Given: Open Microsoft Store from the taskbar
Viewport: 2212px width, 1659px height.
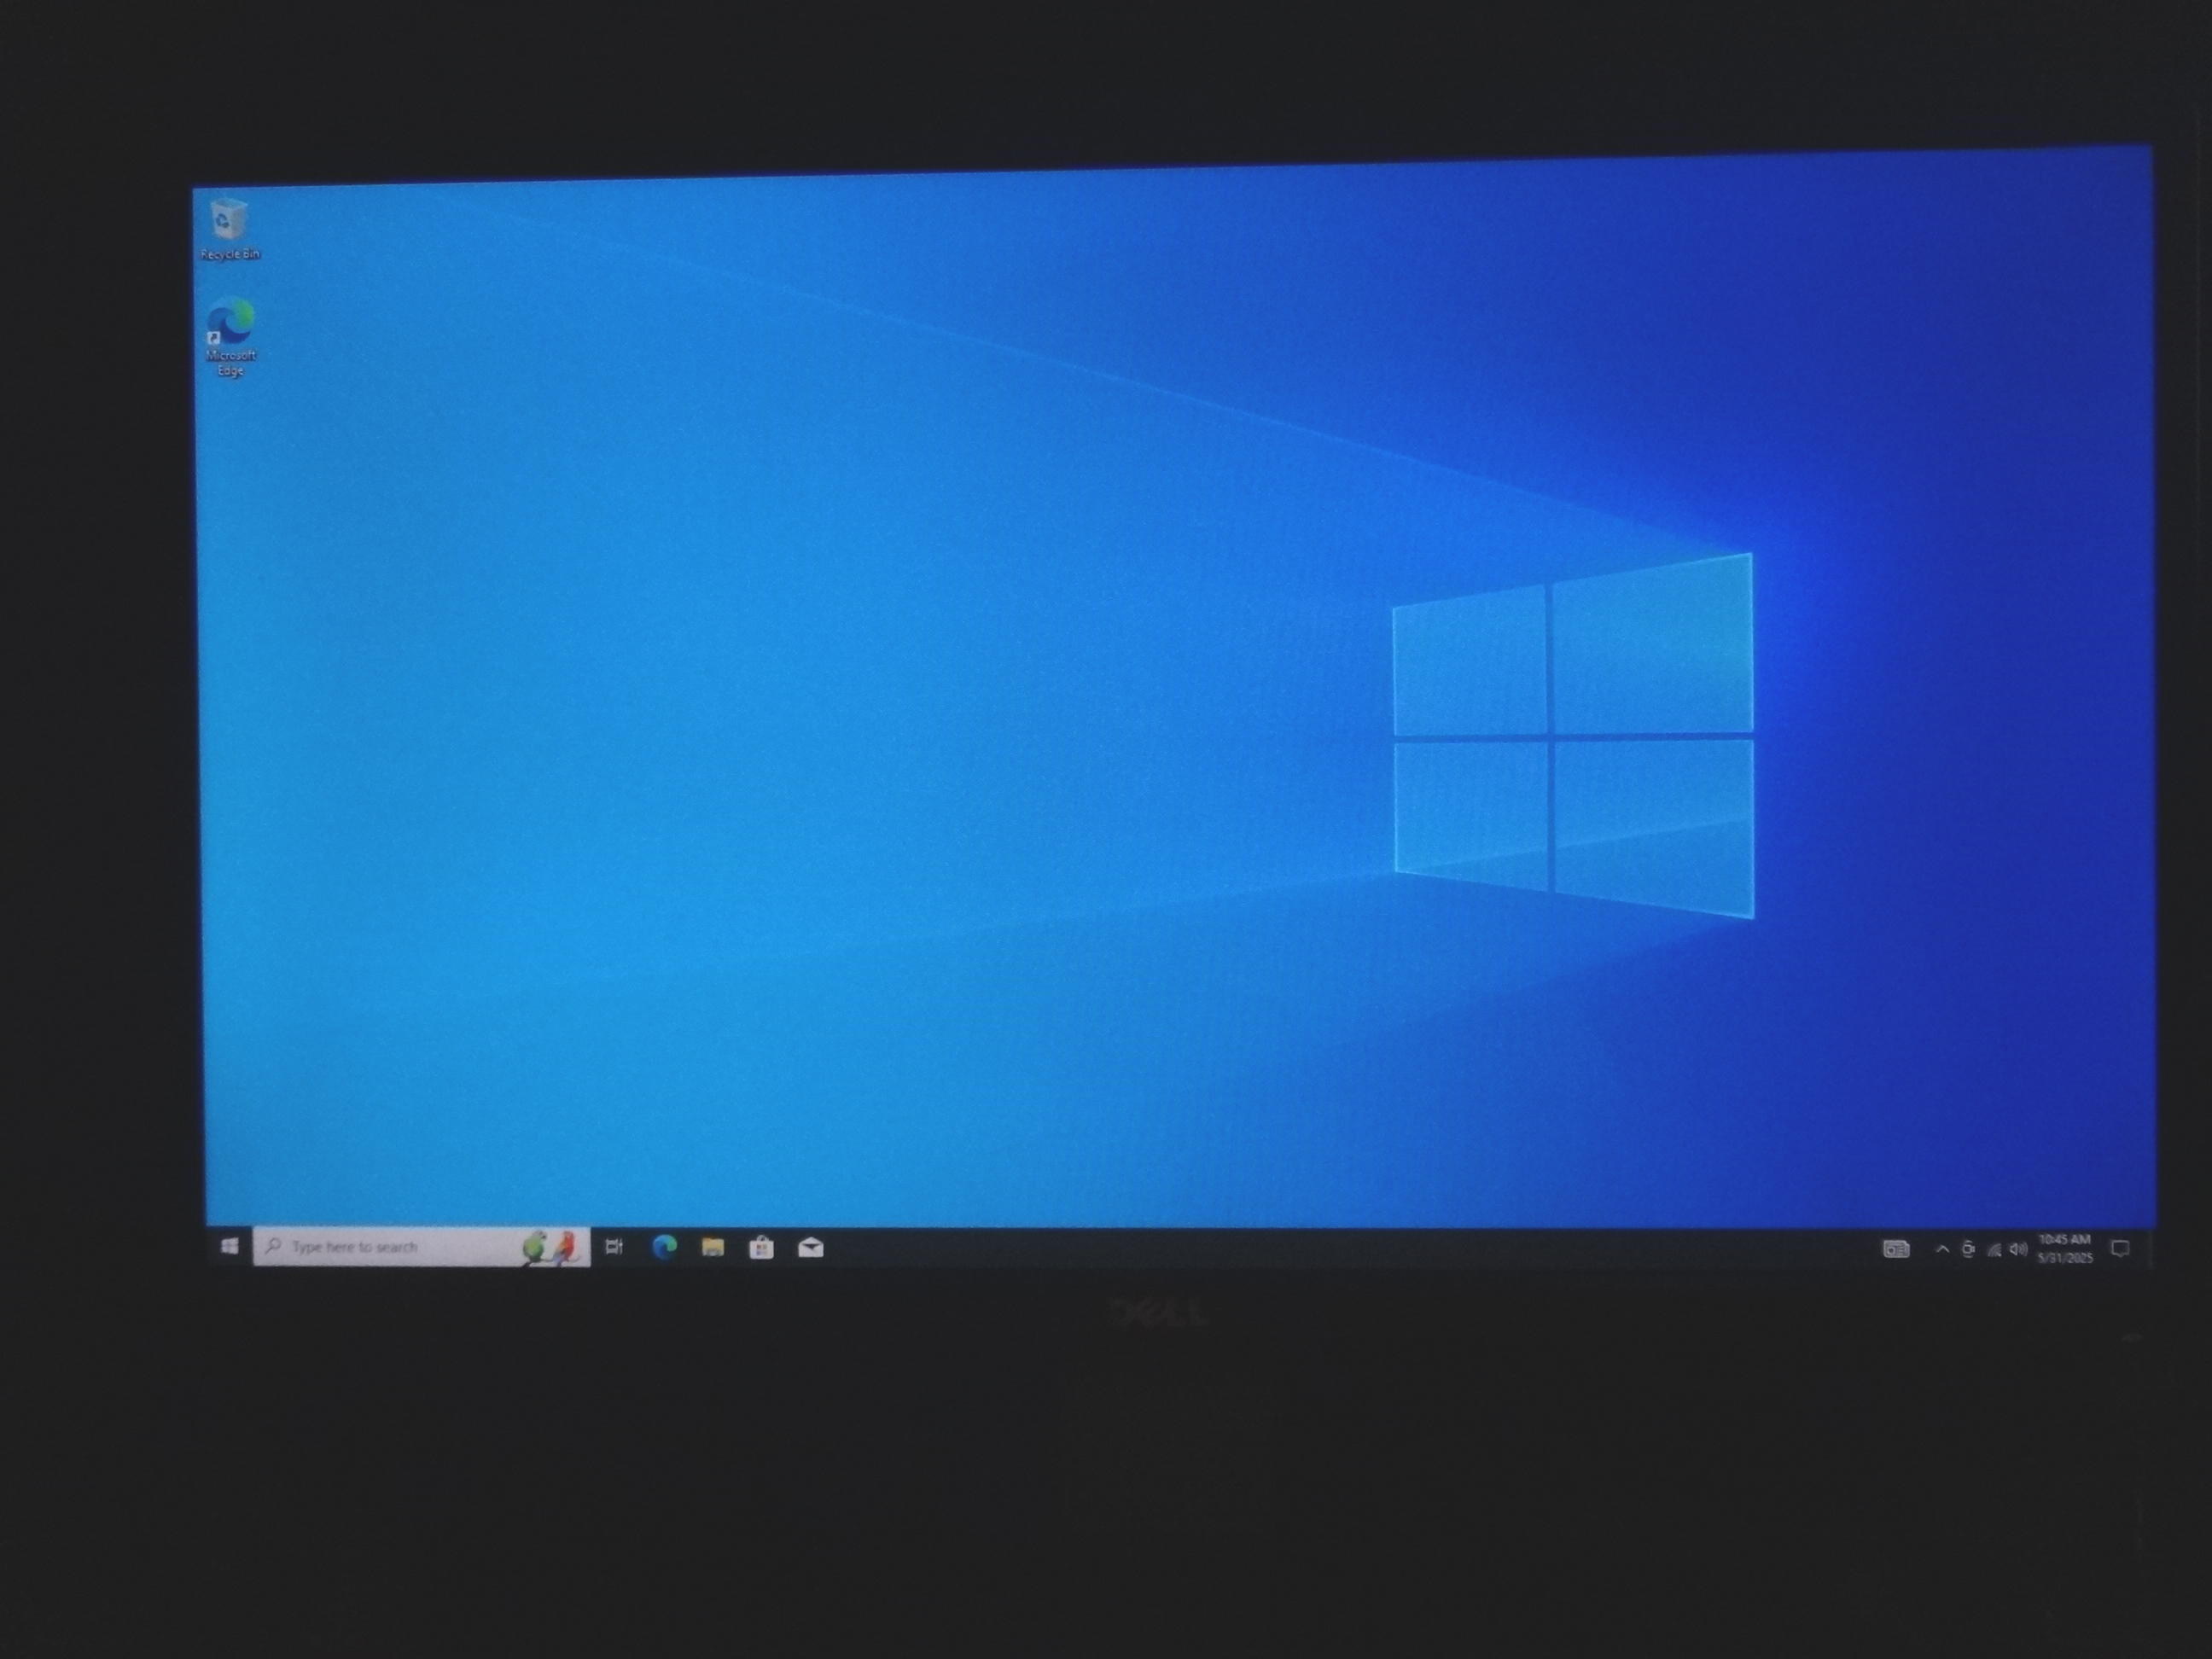Looking at the screenshot, I should (761, 1247).
